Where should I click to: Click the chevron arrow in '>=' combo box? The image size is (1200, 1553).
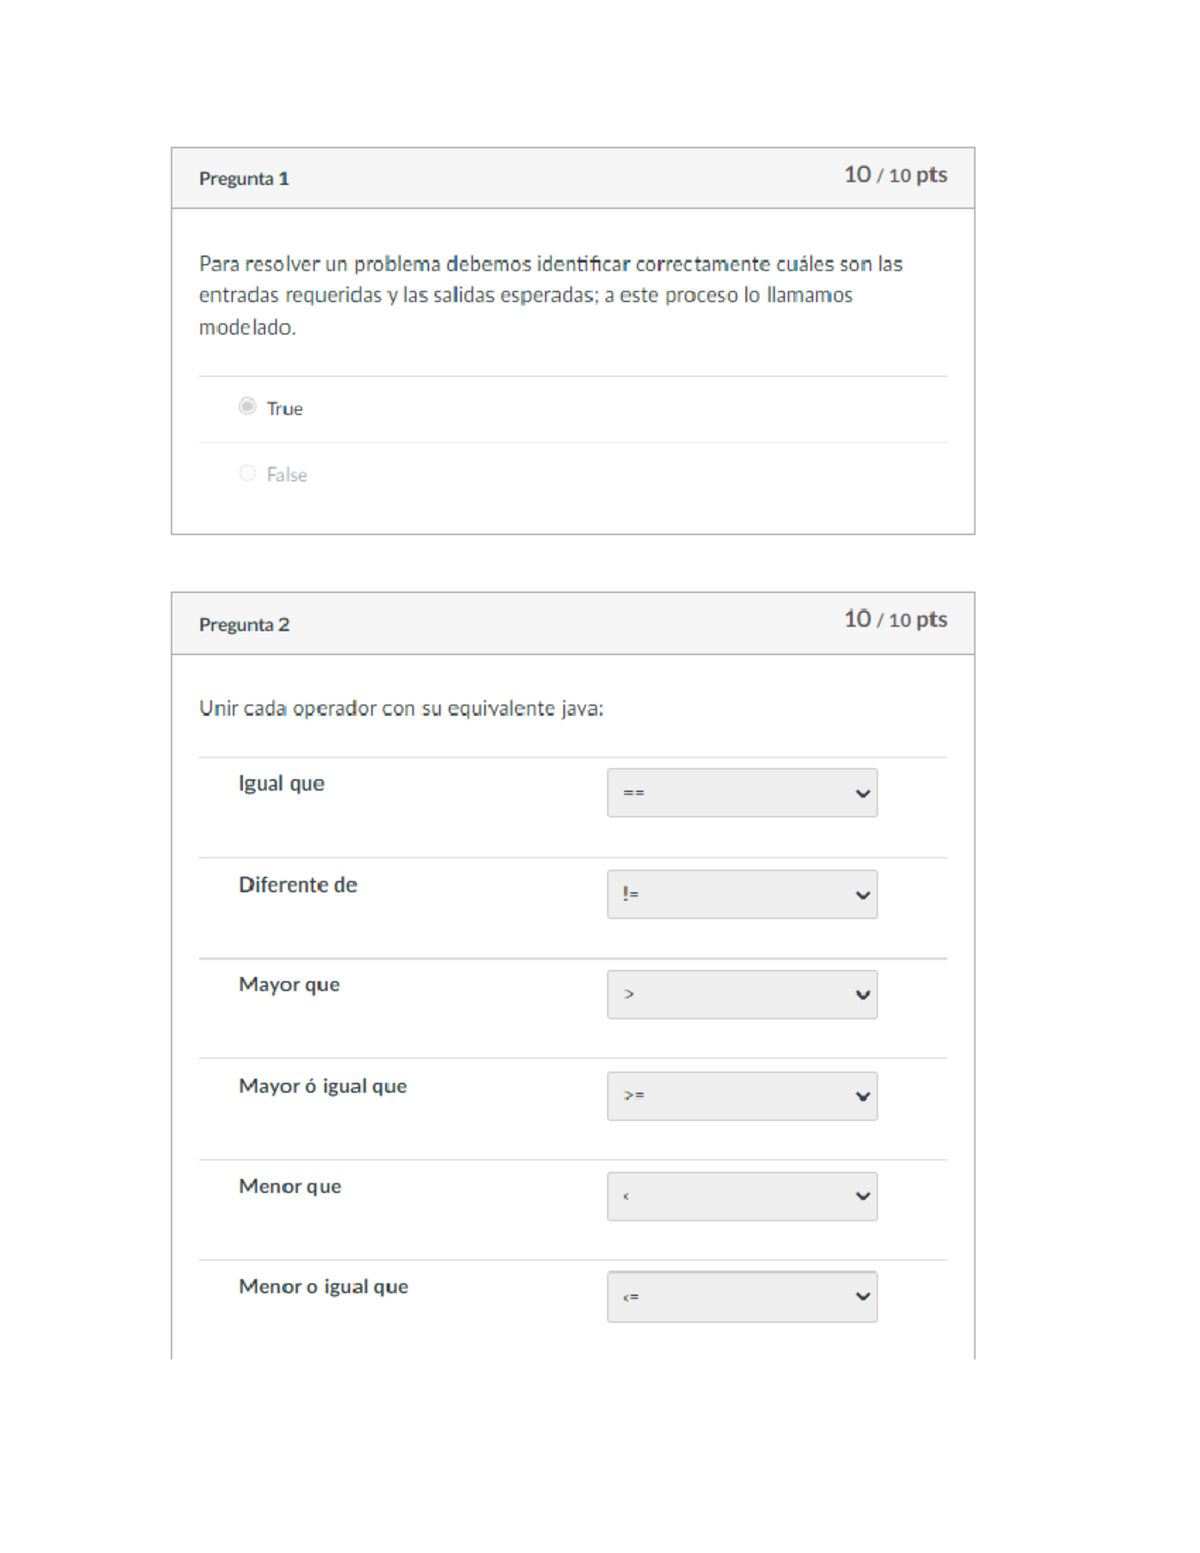pyautogui.click(x=862, y=1097)
